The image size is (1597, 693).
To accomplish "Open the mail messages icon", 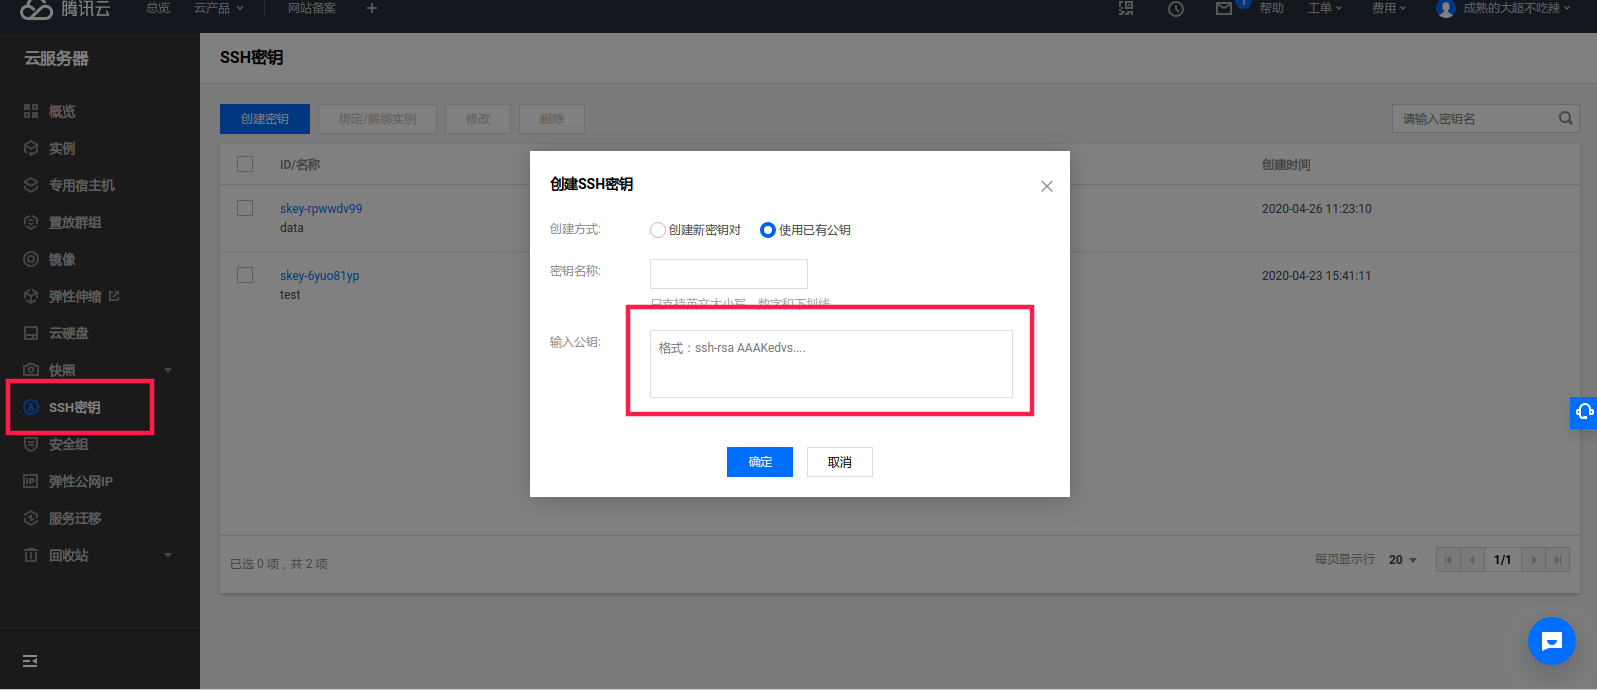I will coord(1224,8).
